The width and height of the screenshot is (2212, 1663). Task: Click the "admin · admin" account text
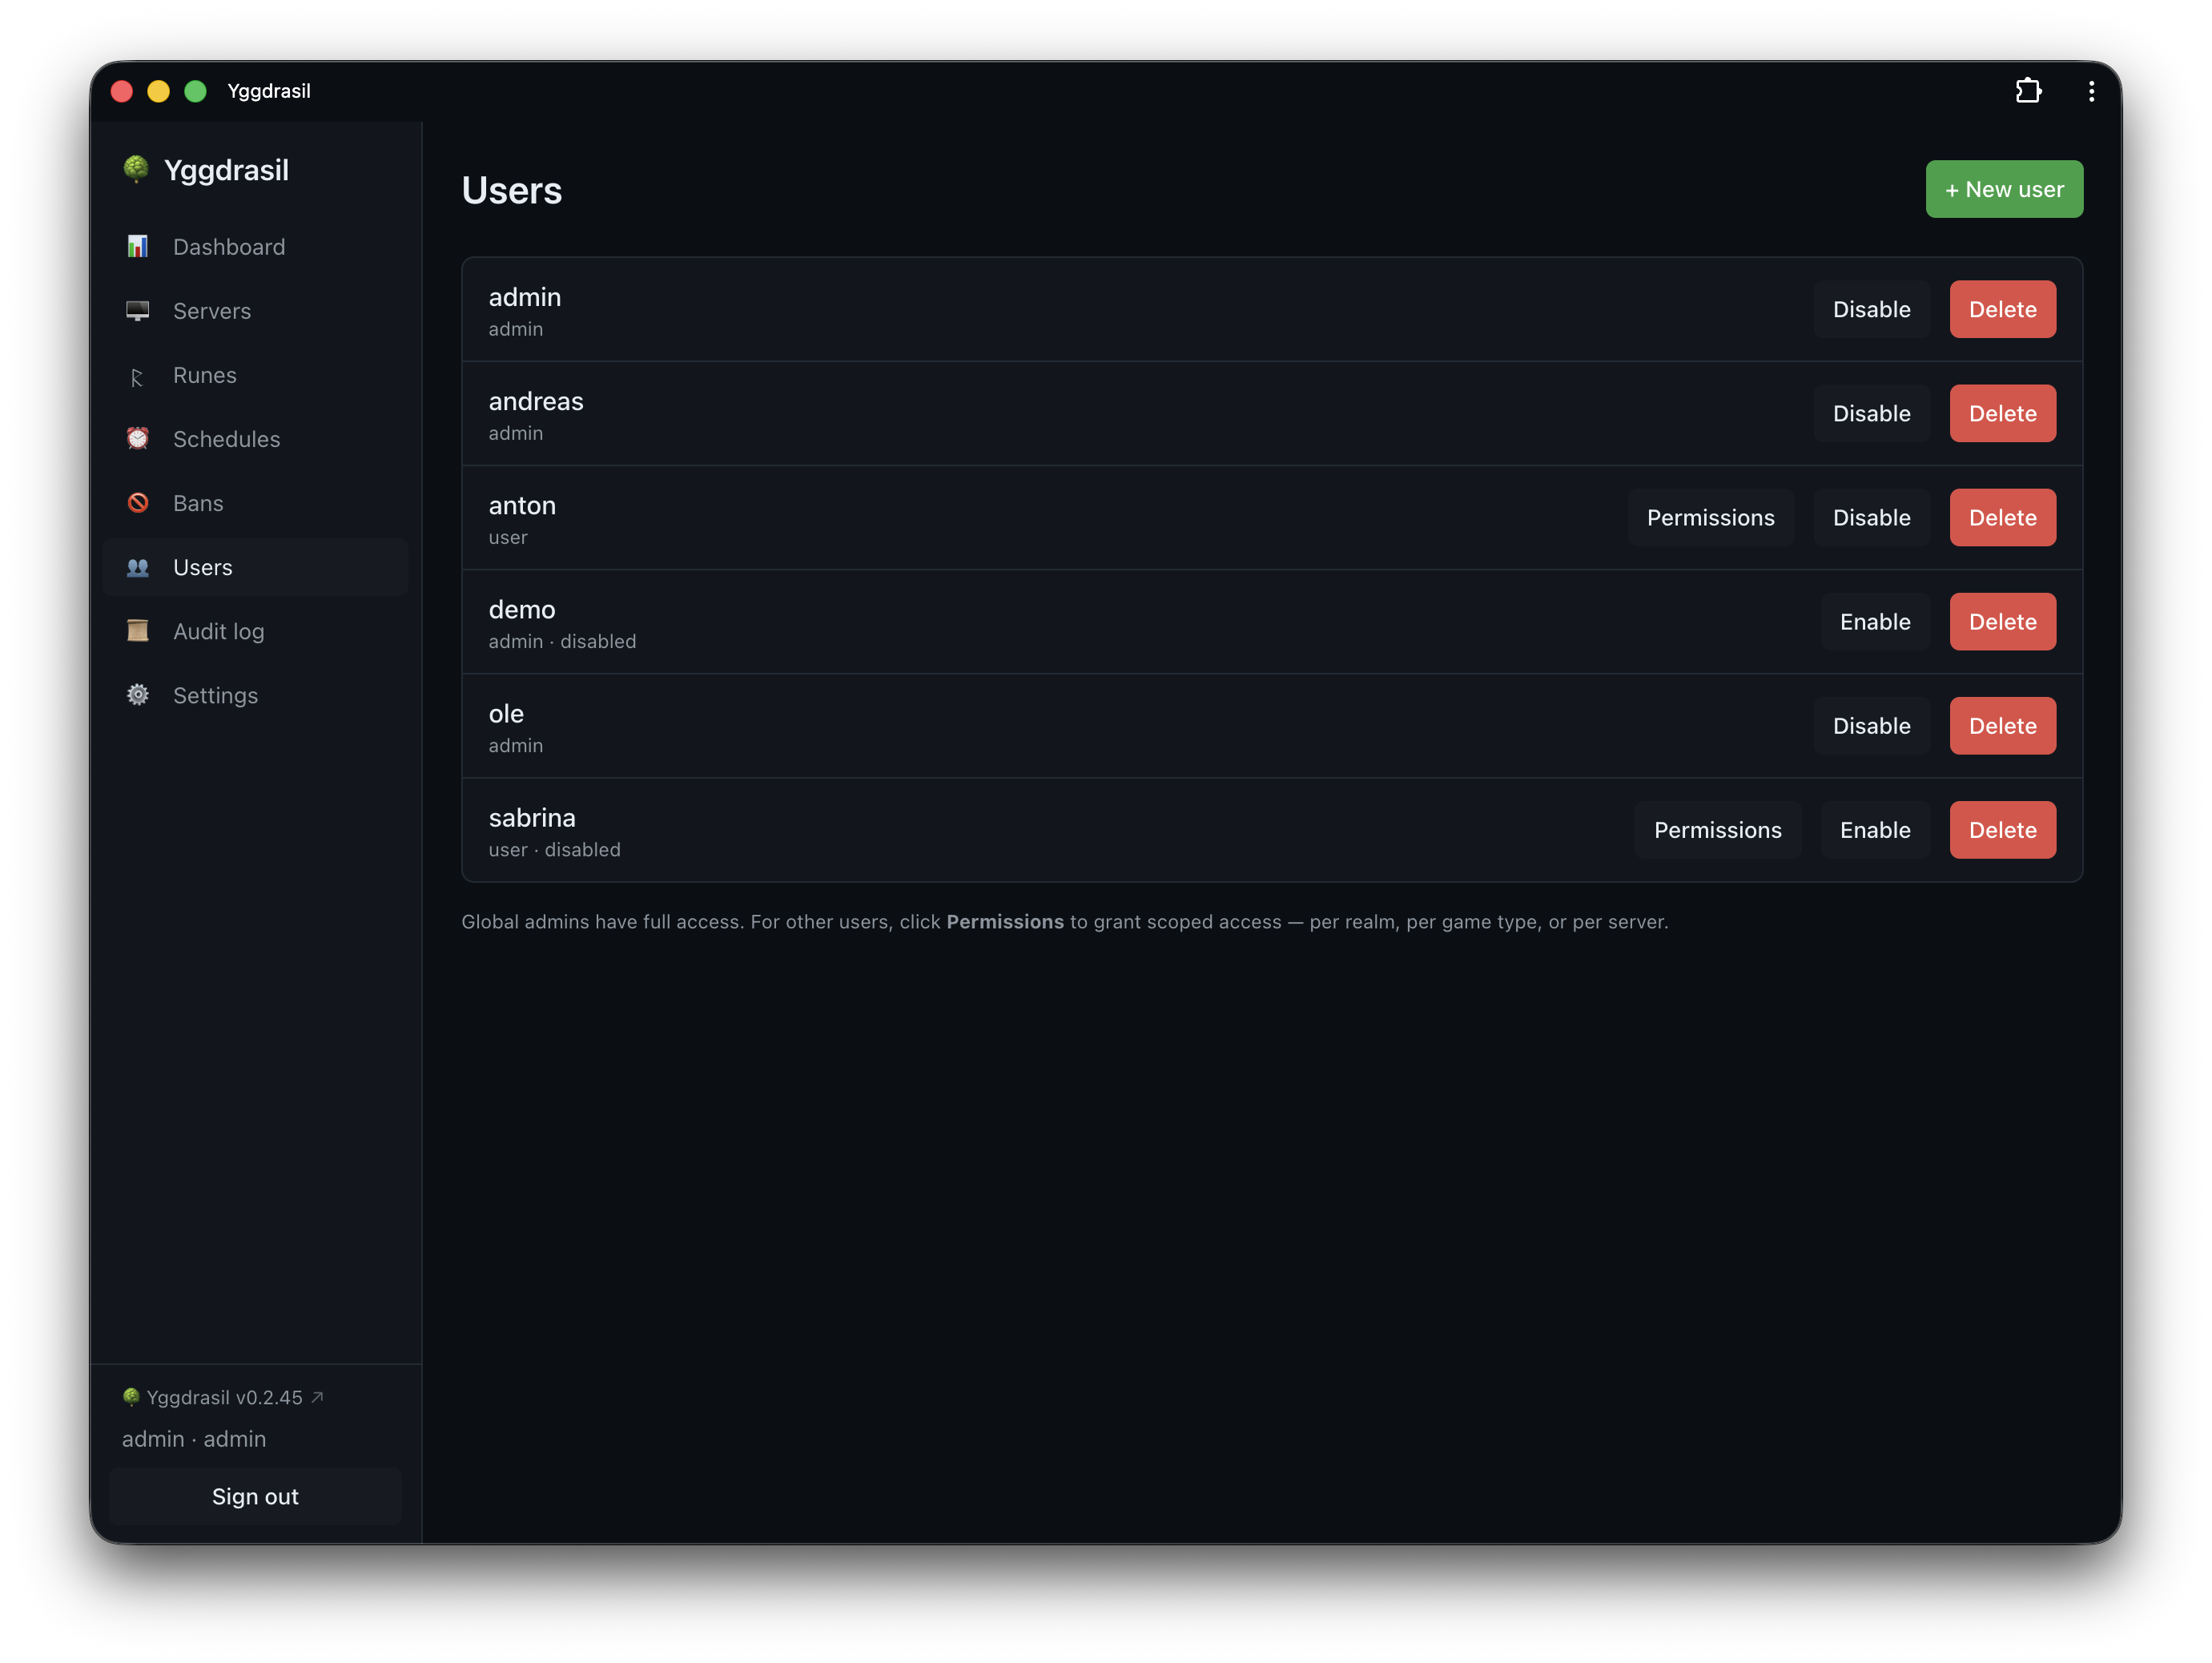[194, 1438]
